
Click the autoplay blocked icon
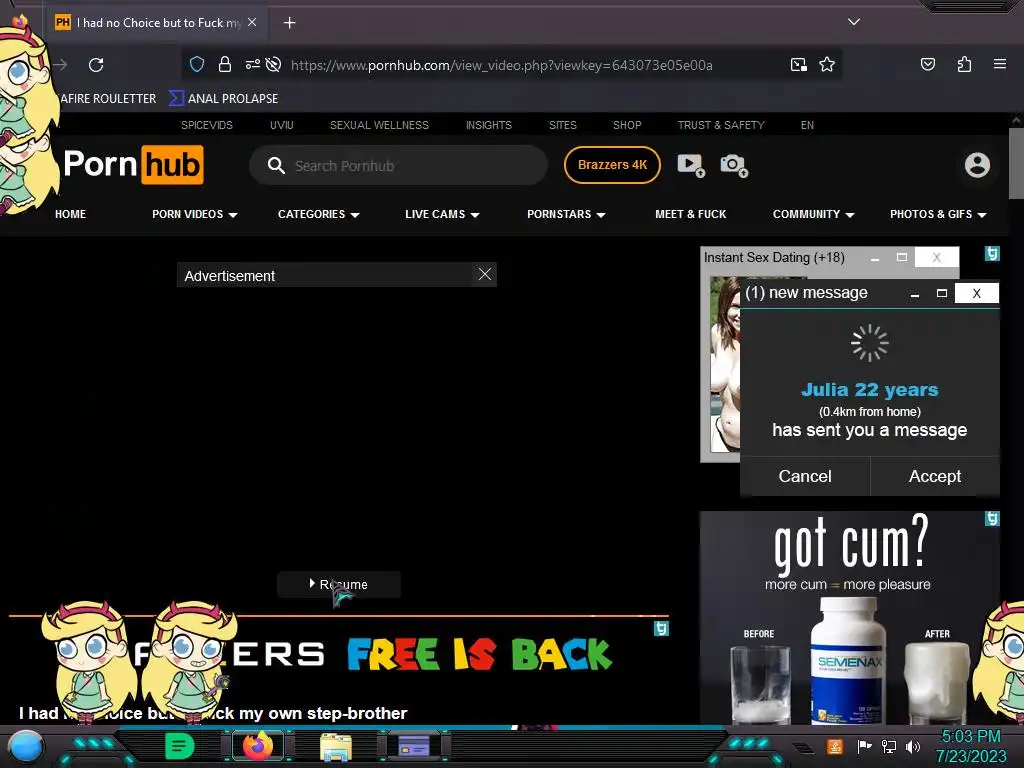tap(274, 64)
